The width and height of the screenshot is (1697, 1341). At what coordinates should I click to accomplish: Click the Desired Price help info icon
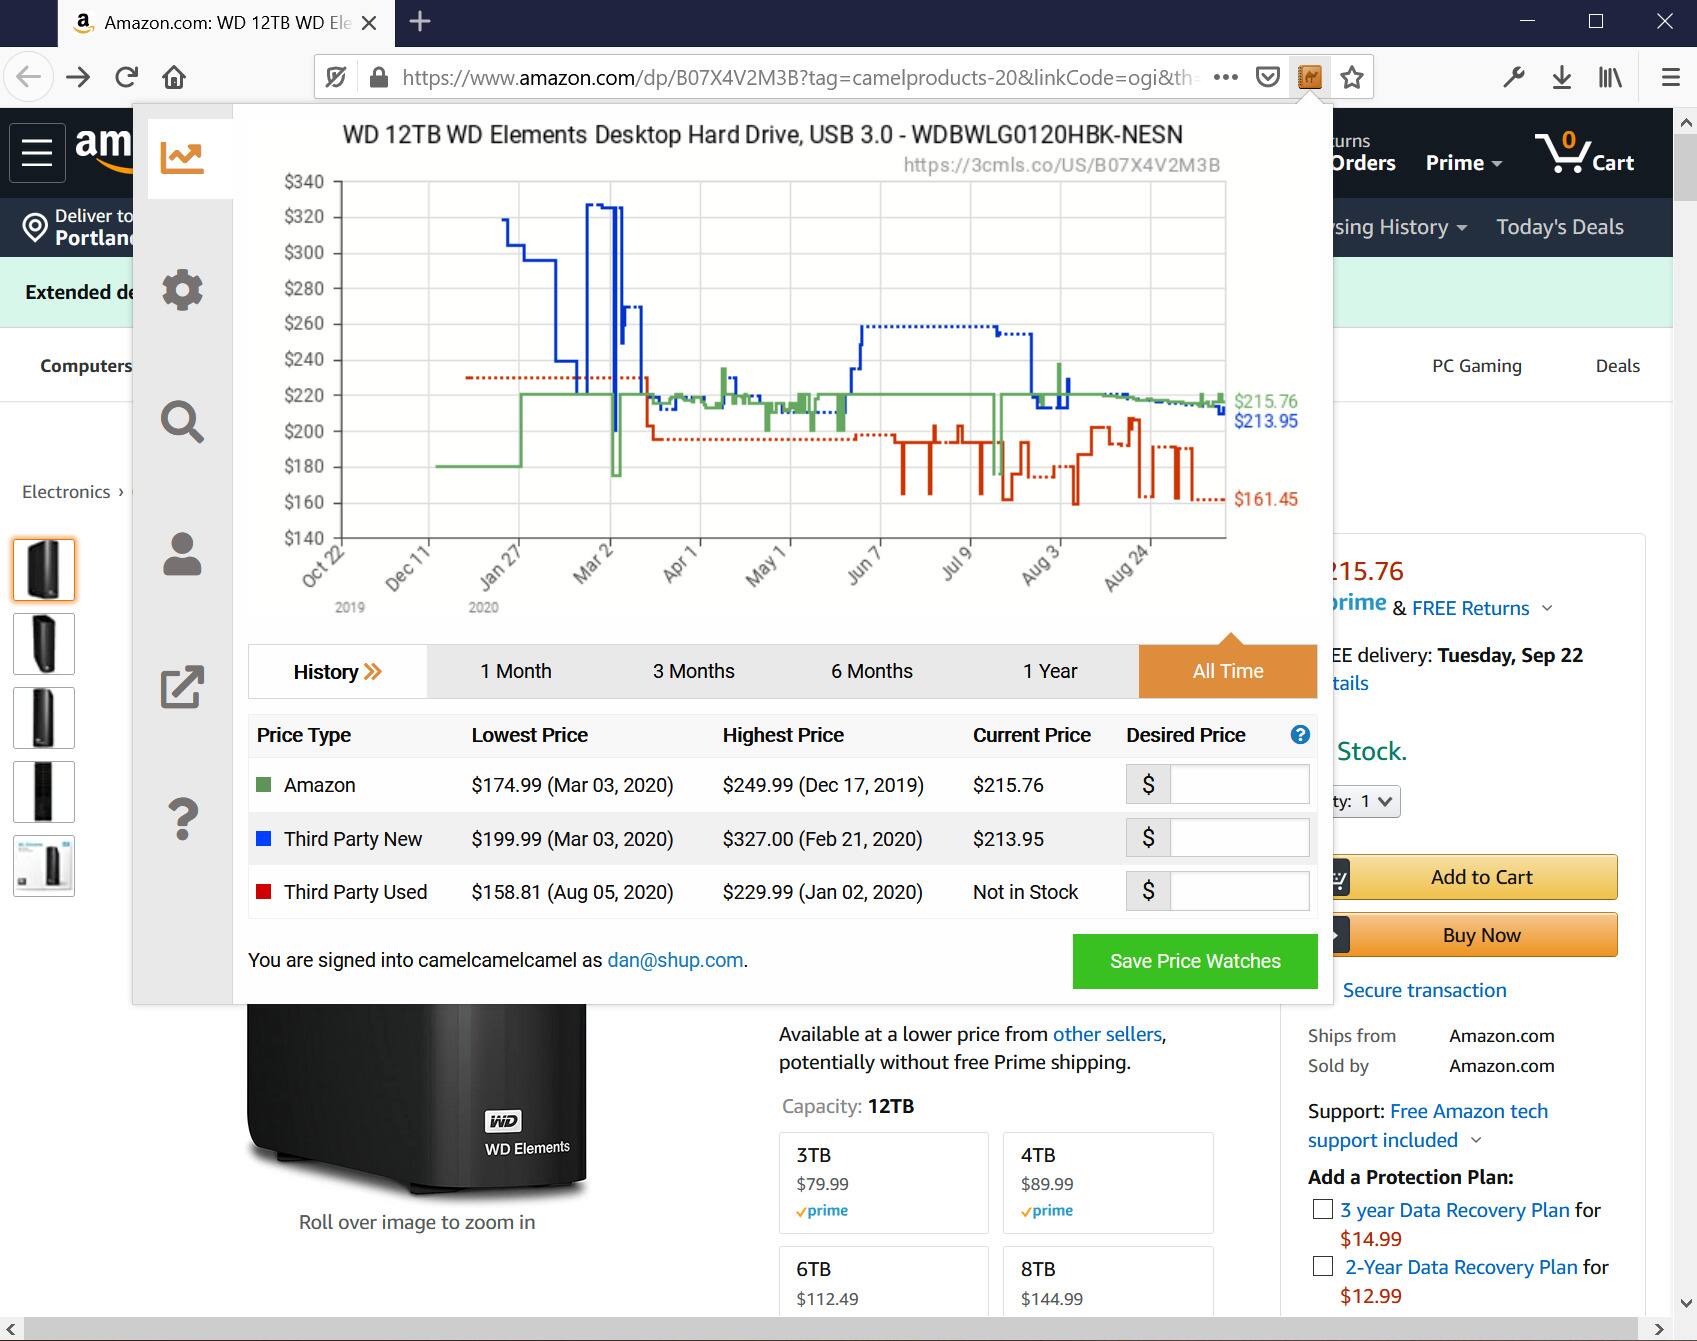[1300, 735]
